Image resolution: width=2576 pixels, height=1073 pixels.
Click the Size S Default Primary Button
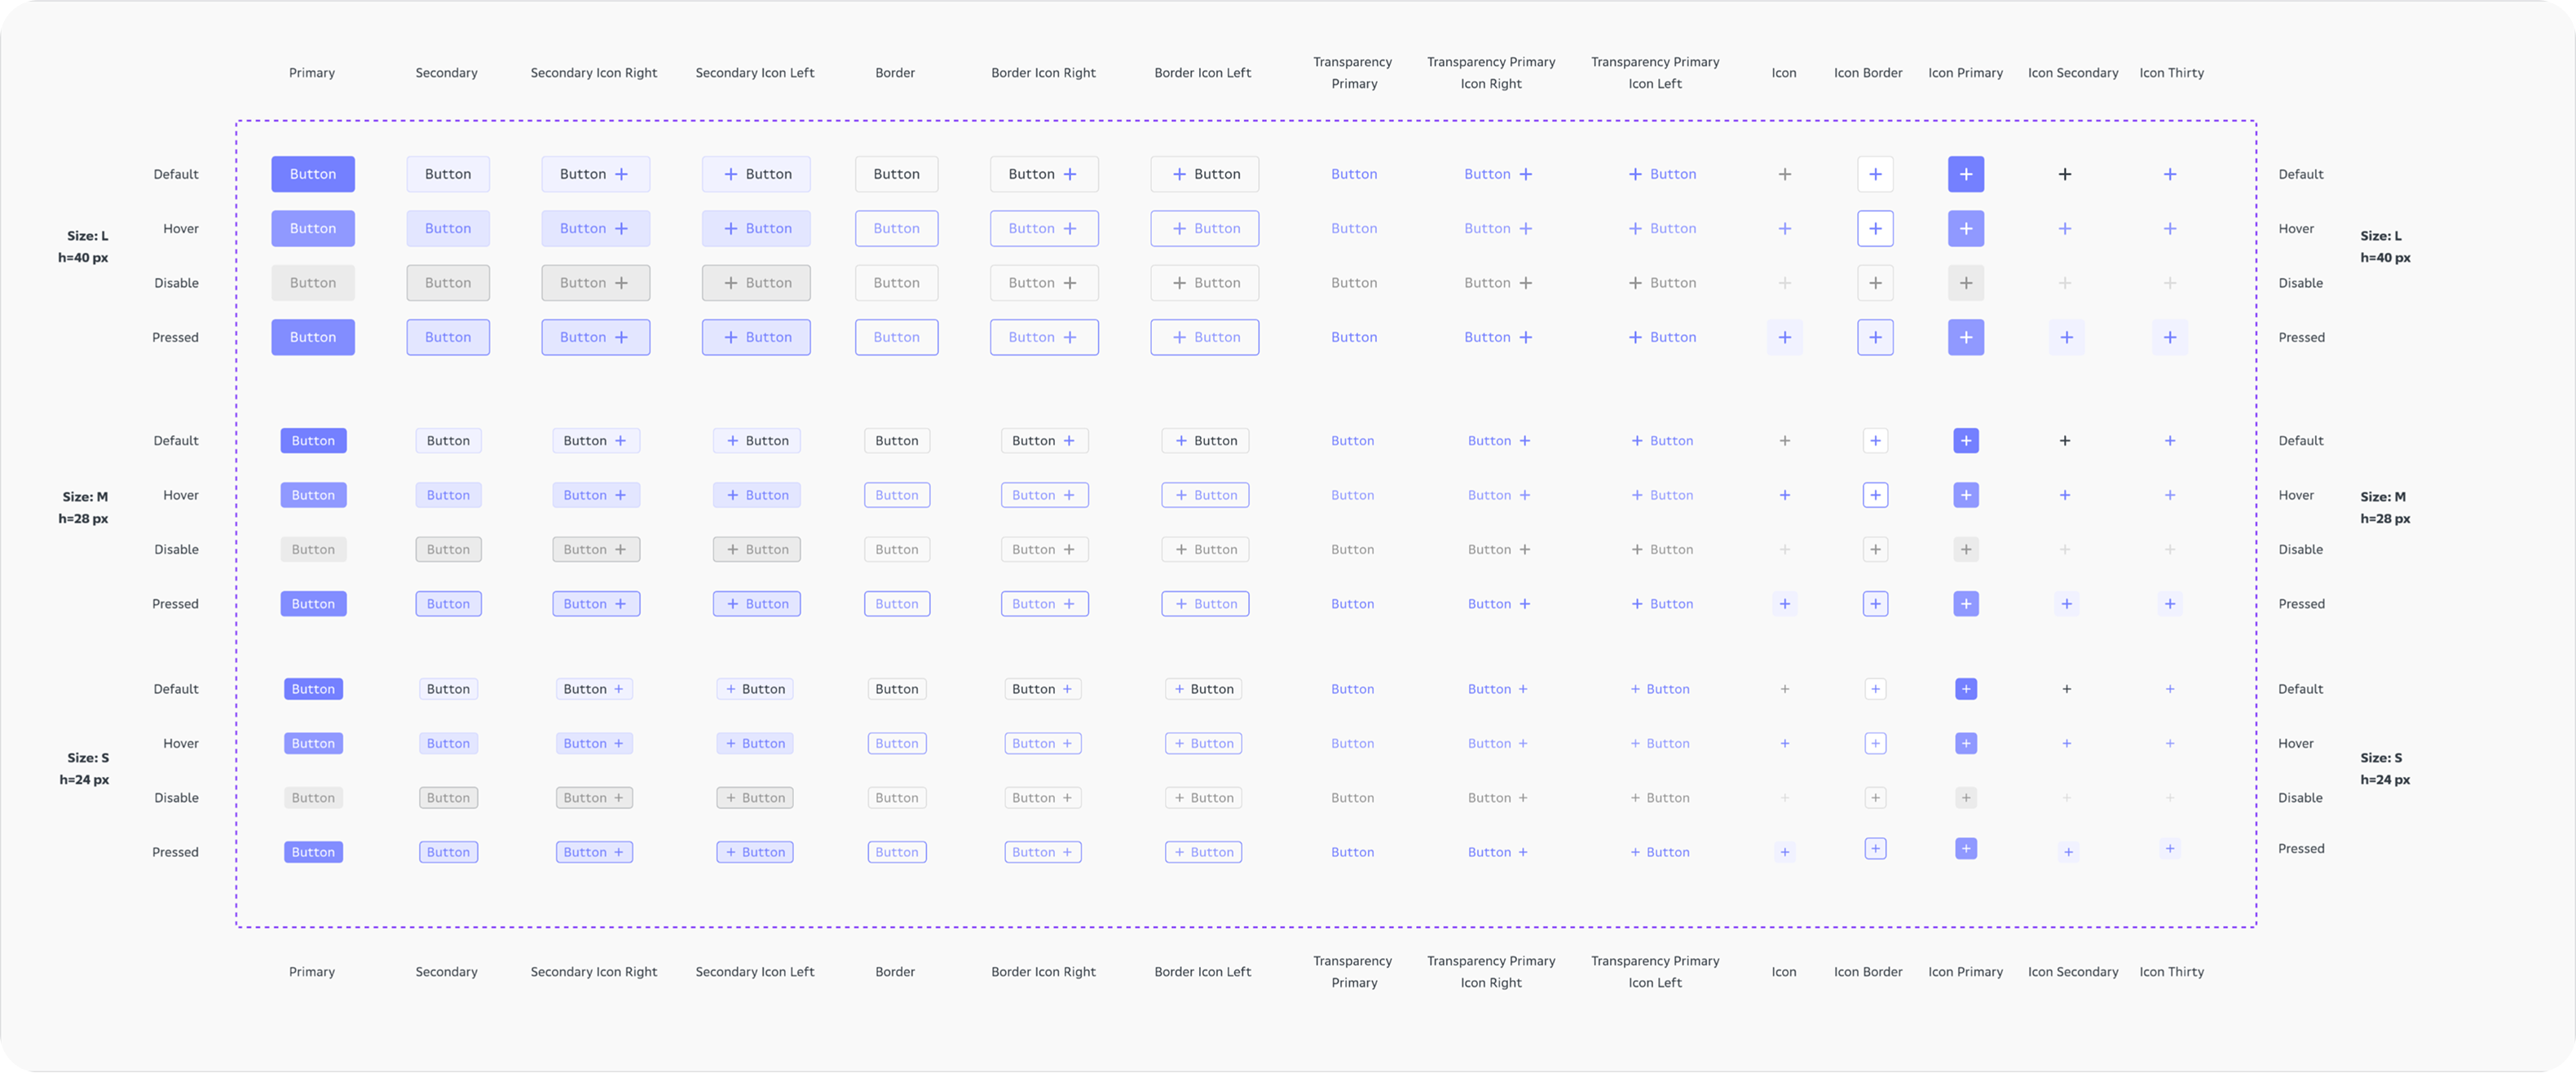(x=313, y=689)
